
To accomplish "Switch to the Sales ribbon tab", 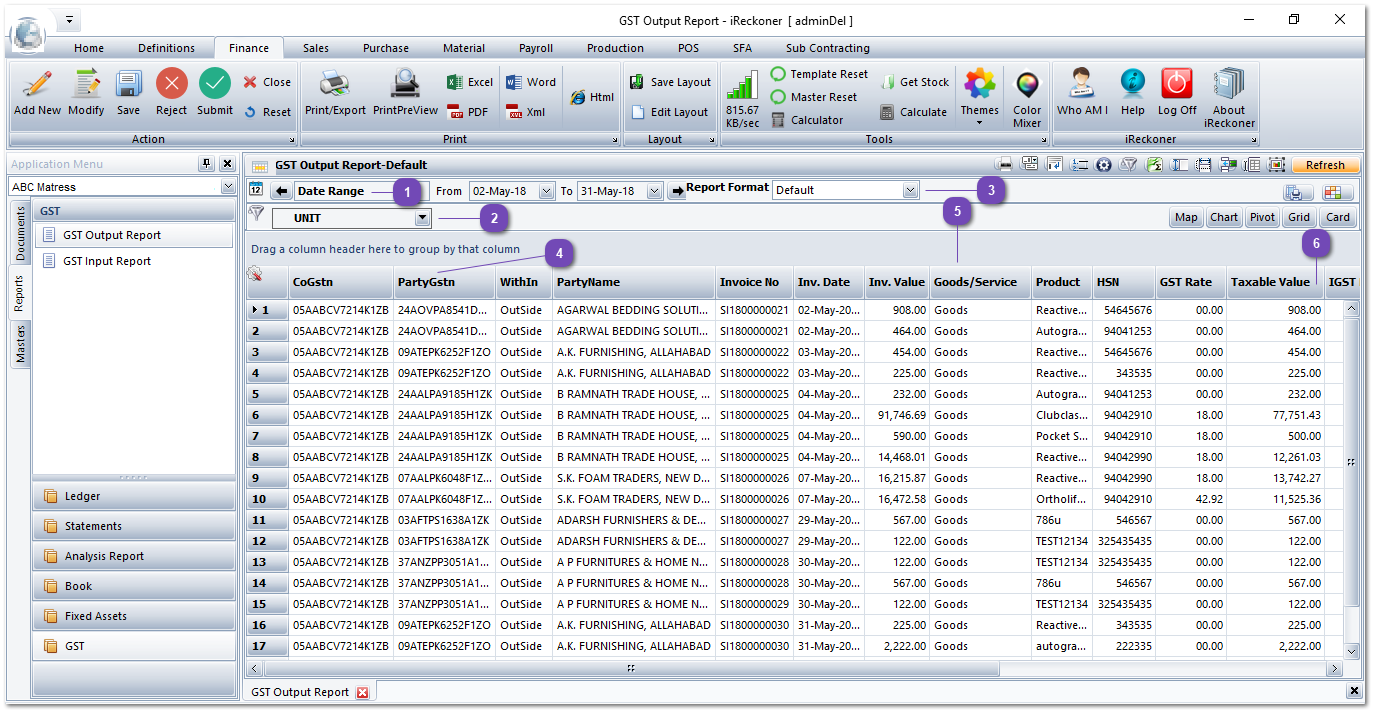I will point(316,48).
